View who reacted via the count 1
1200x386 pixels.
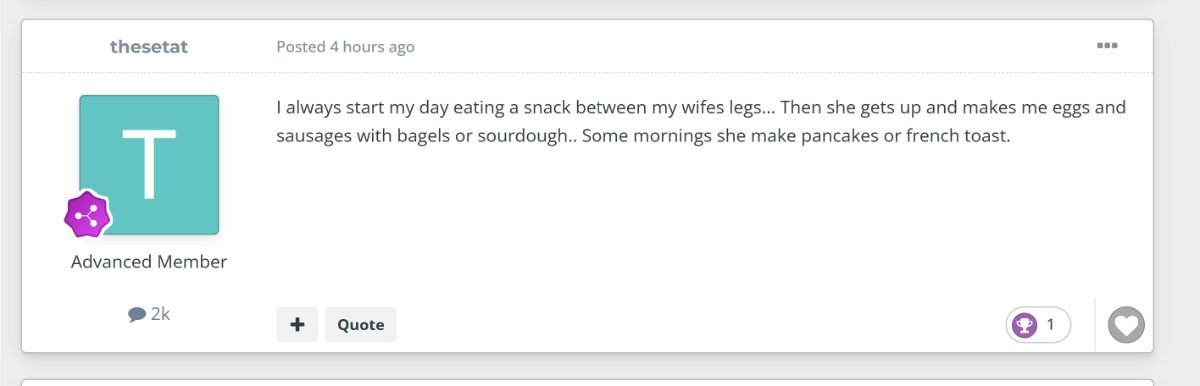click(1050, 325)
